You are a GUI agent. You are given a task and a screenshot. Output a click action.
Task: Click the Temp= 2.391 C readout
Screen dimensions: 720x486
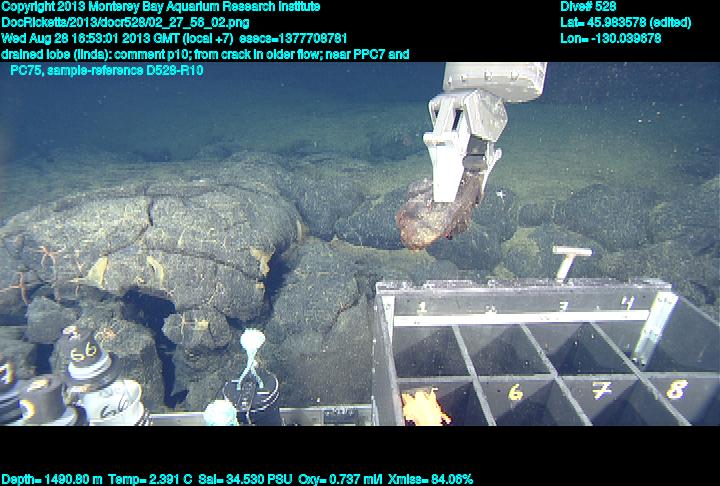coord(150,480)
